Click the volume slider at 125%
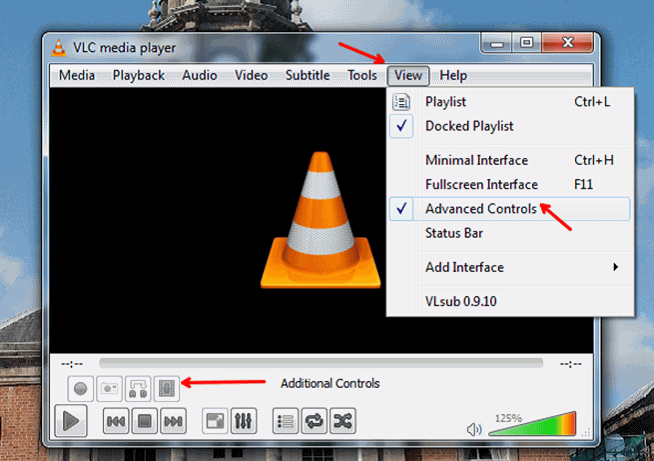This screenshot has width=654, height=461. point(533,424)
